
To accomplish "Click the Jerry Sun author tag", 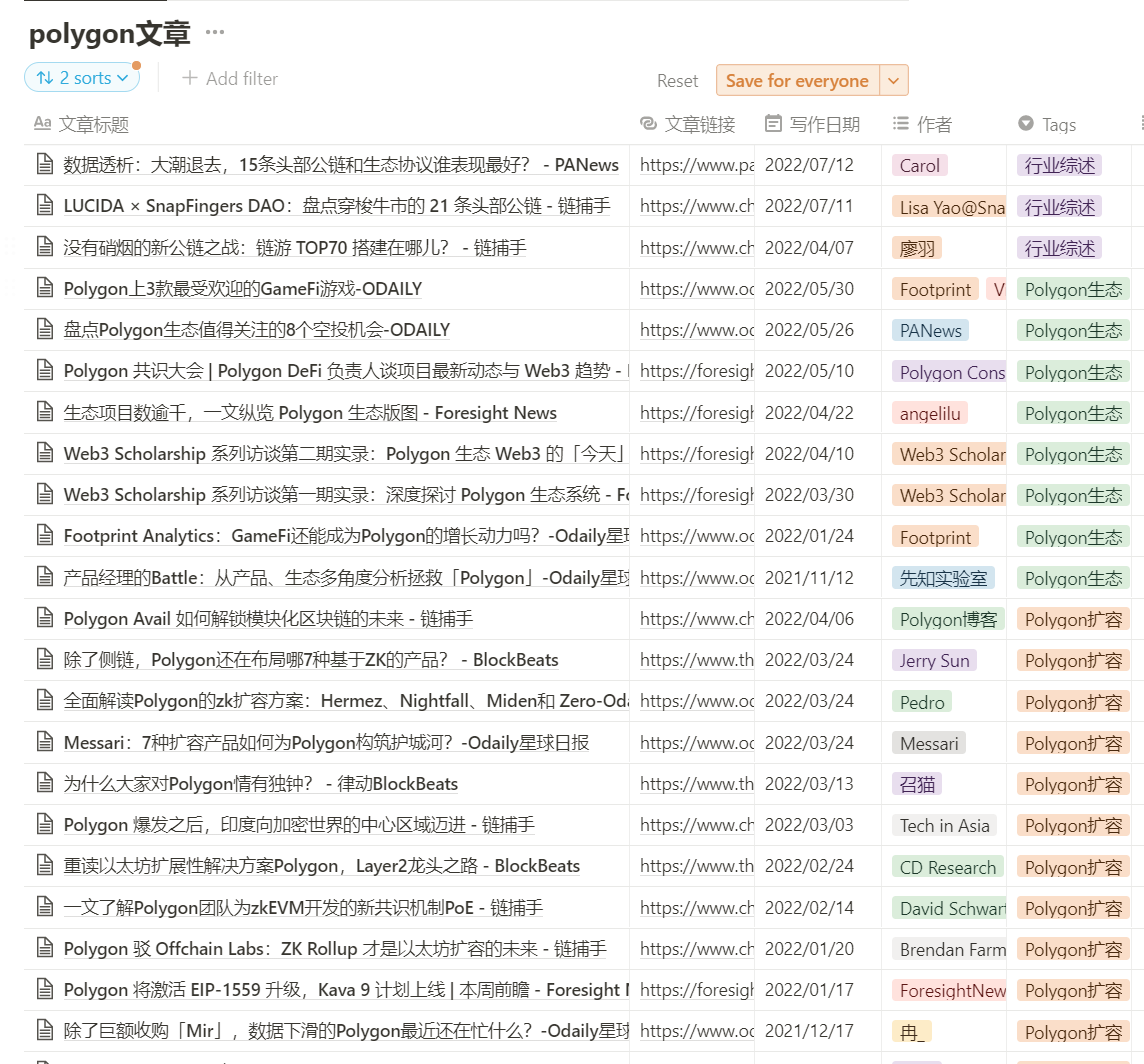I will click(x=935, y=661).
